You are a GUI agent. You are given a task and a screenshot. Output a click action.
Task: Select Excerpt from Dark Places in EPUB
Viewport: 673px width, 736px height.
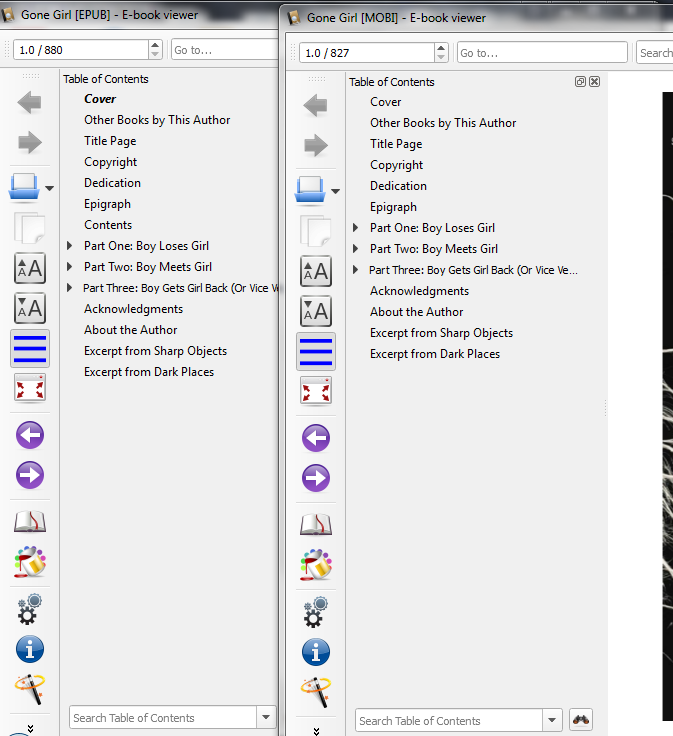pyautogui.click(x=149, y=372)
